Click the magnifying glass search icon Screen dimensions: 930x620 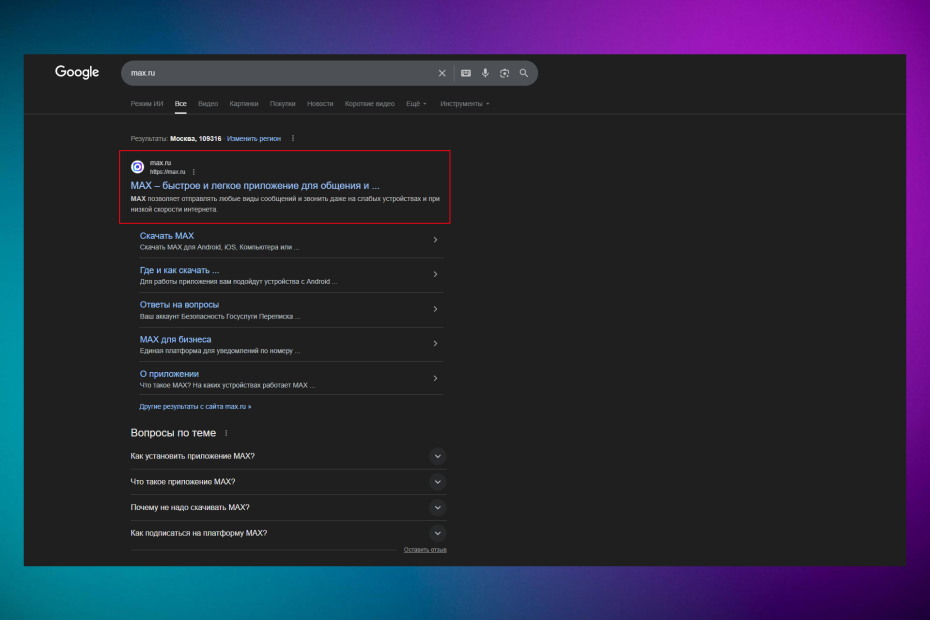(x=523, y=73)
